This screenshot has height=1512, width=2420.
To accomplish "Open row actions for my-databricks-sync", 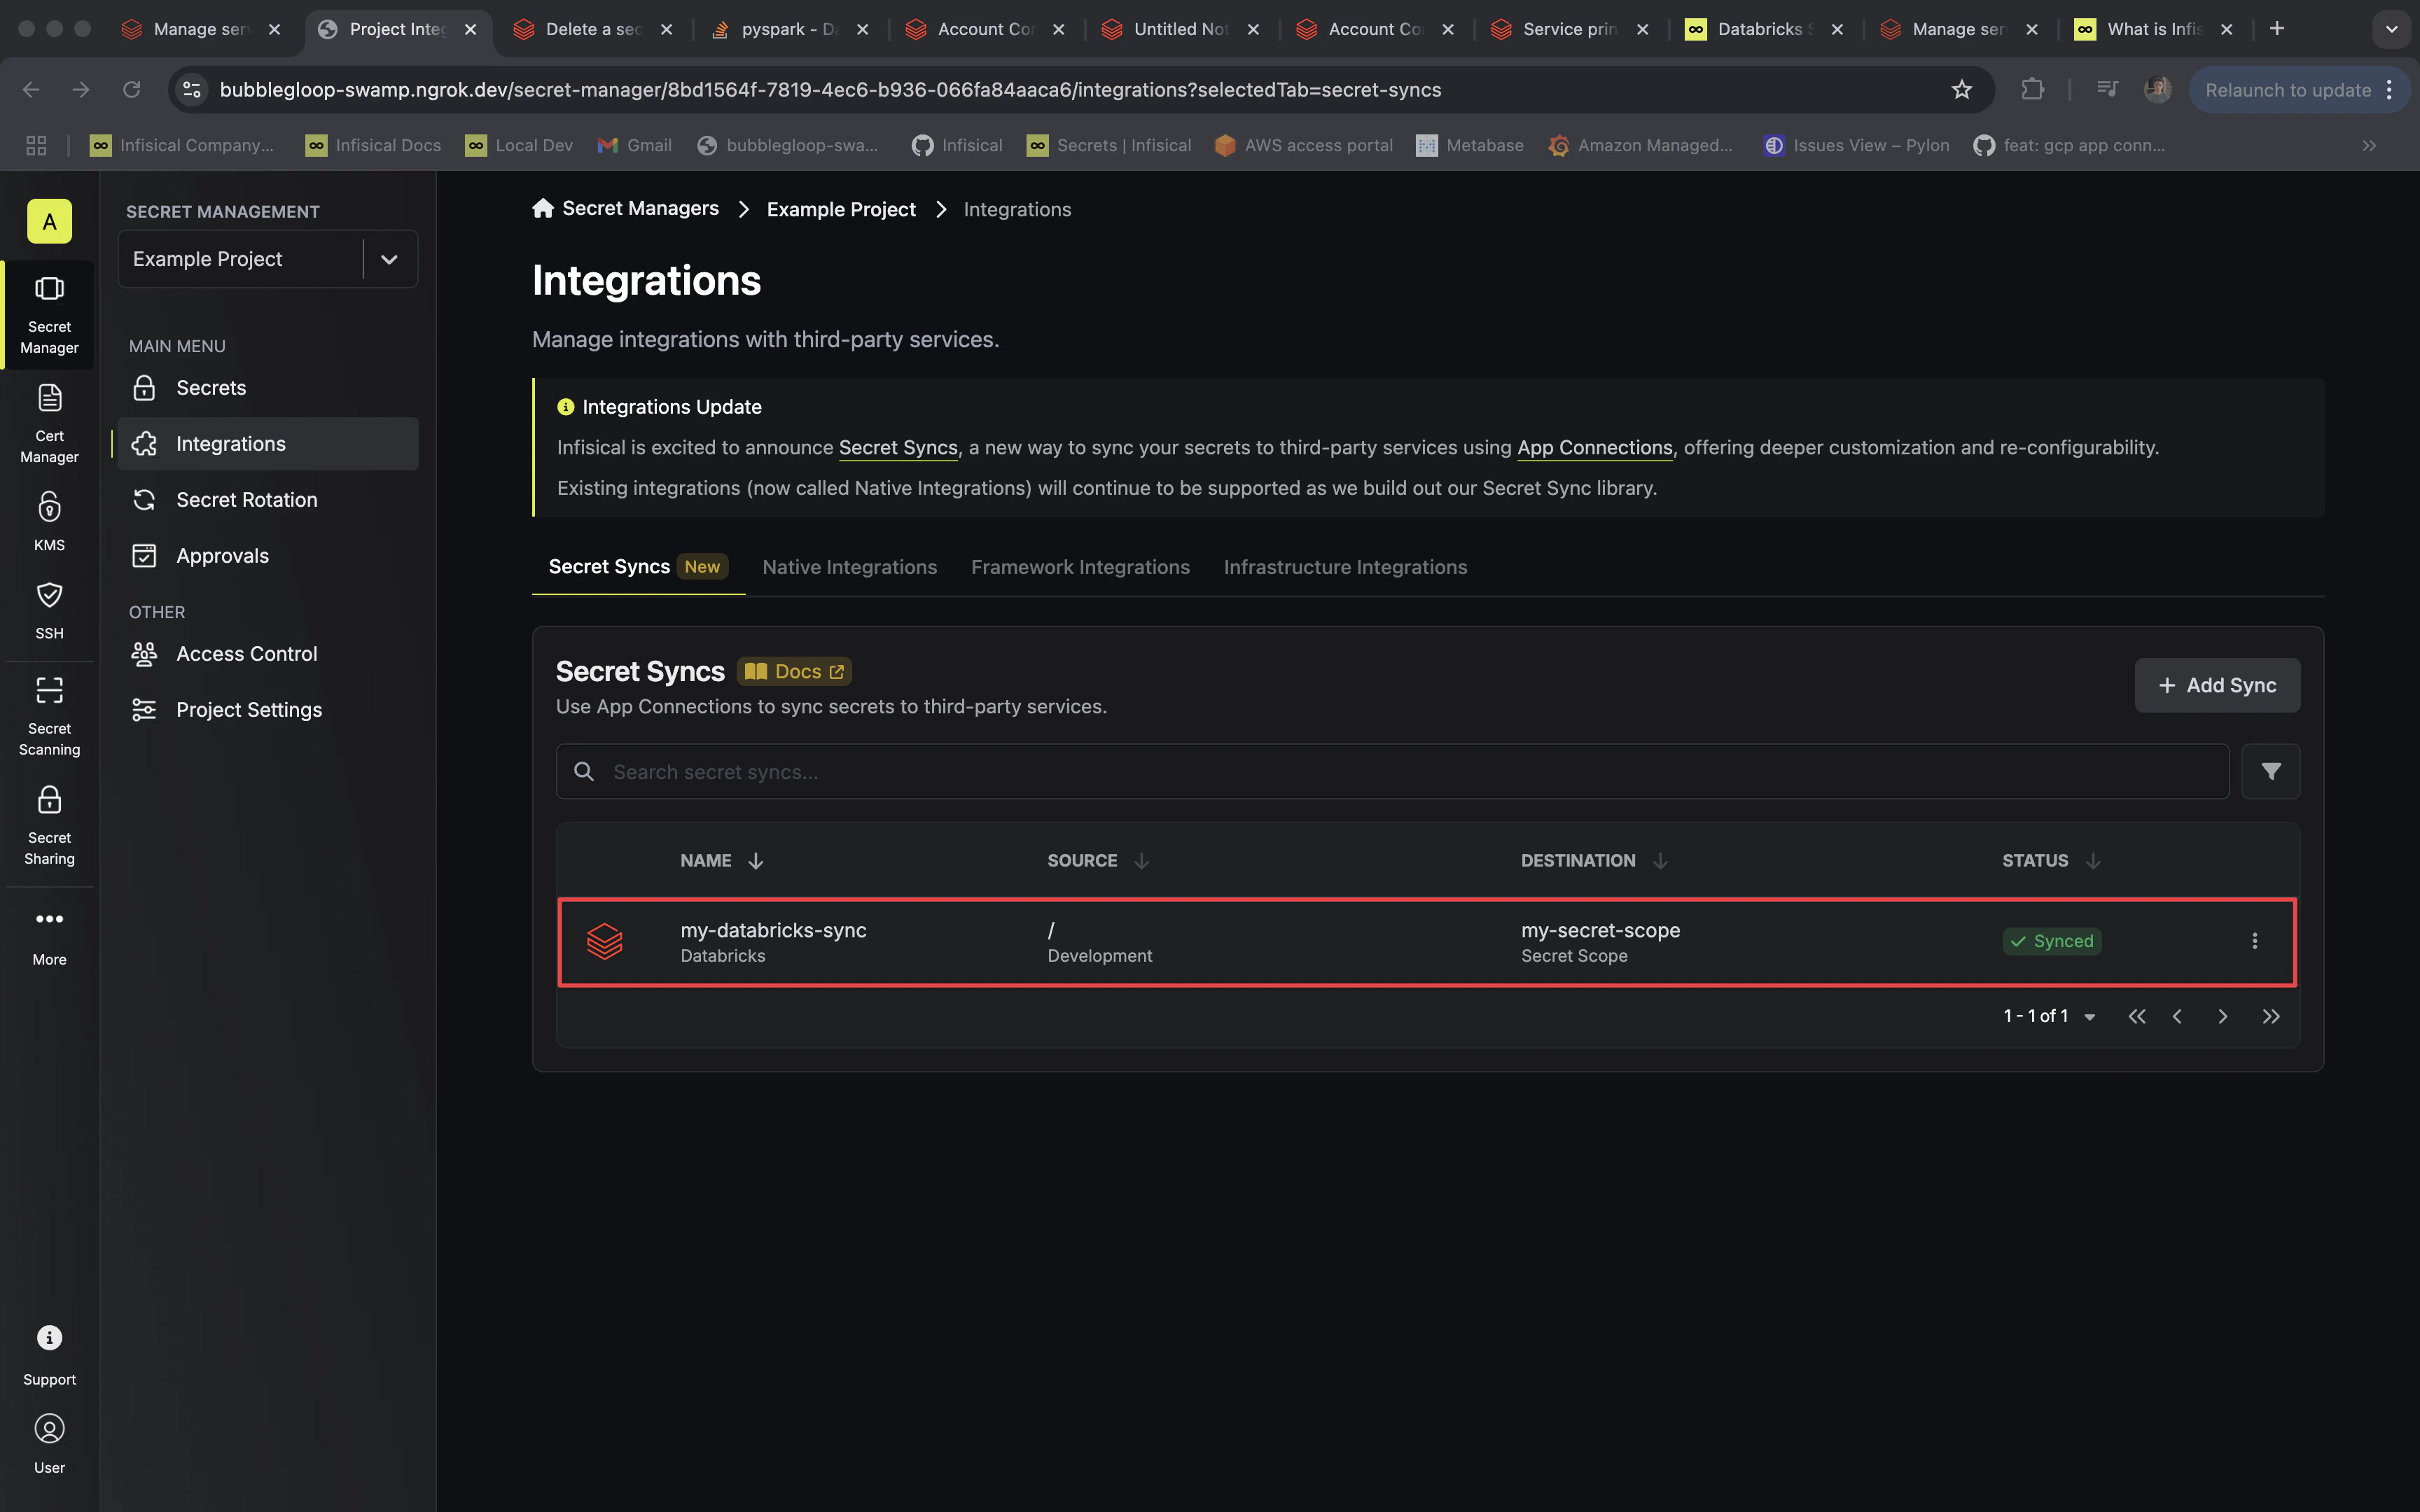I will coord(2254,941).
